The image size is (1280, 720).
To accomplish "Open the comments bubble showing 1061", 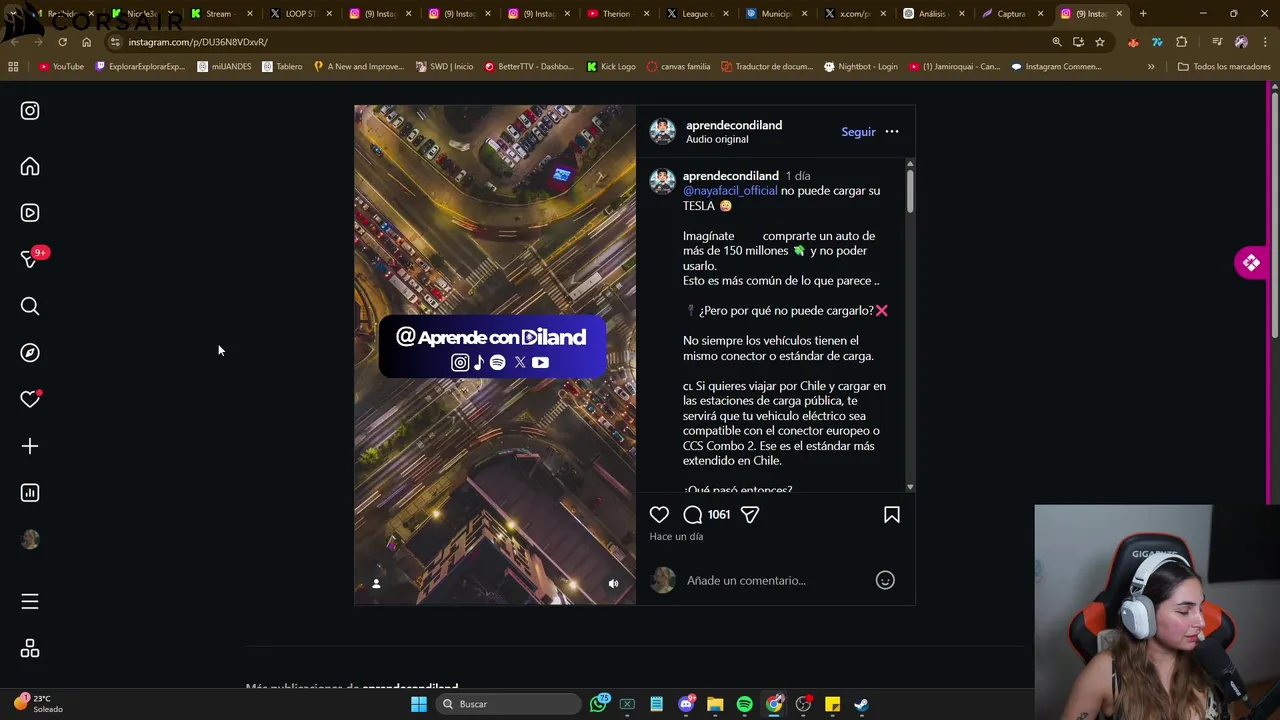I will click(x=706, y=514).
